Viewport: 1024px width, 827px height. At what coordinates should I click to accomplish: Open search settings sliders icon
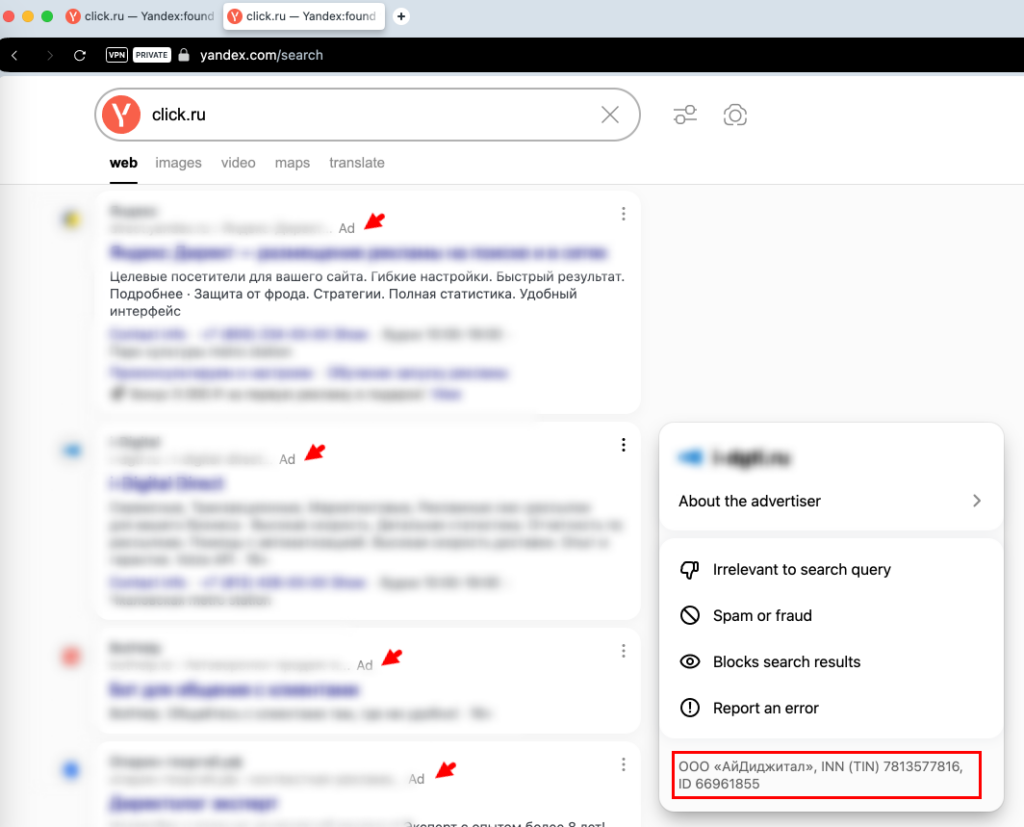tap(685, 115)
